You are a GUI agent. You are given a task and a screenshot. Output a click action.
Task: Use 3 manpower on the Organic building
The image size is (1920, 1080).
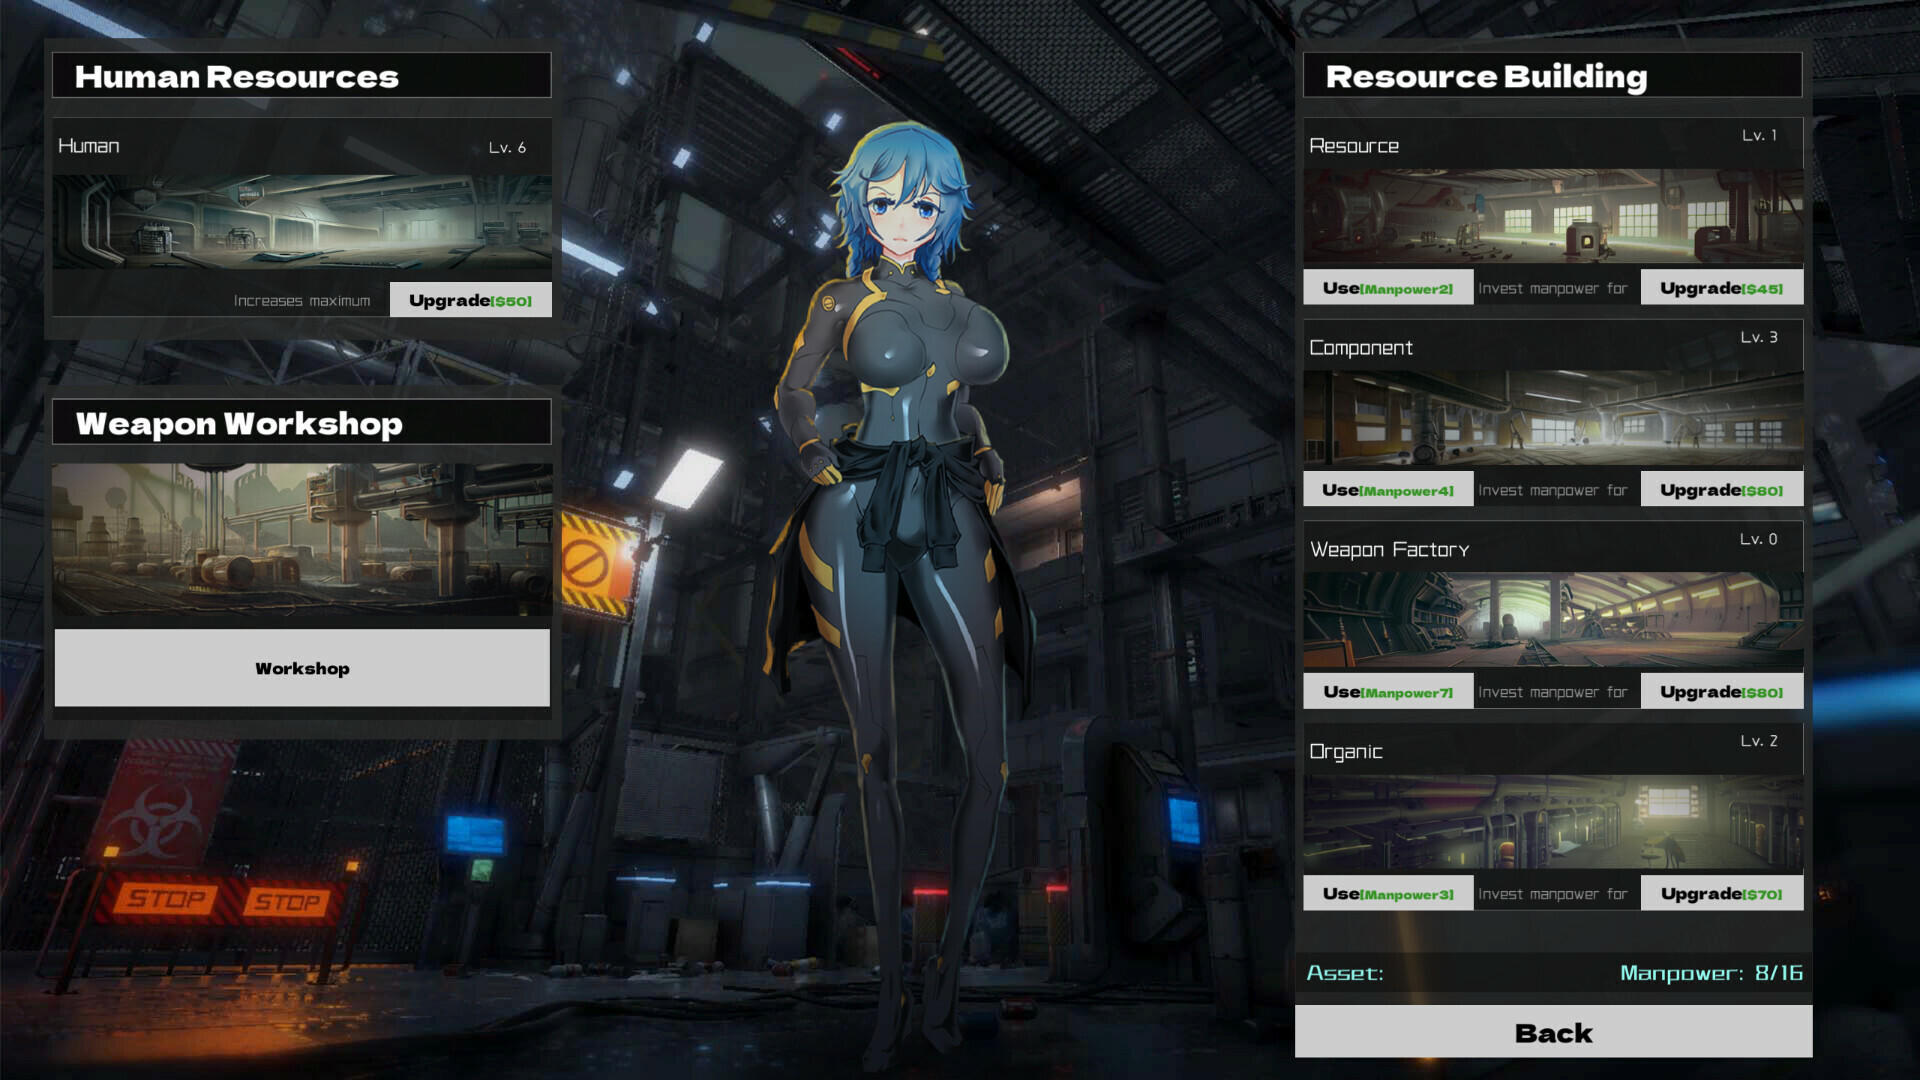[x=1388, y=892]
